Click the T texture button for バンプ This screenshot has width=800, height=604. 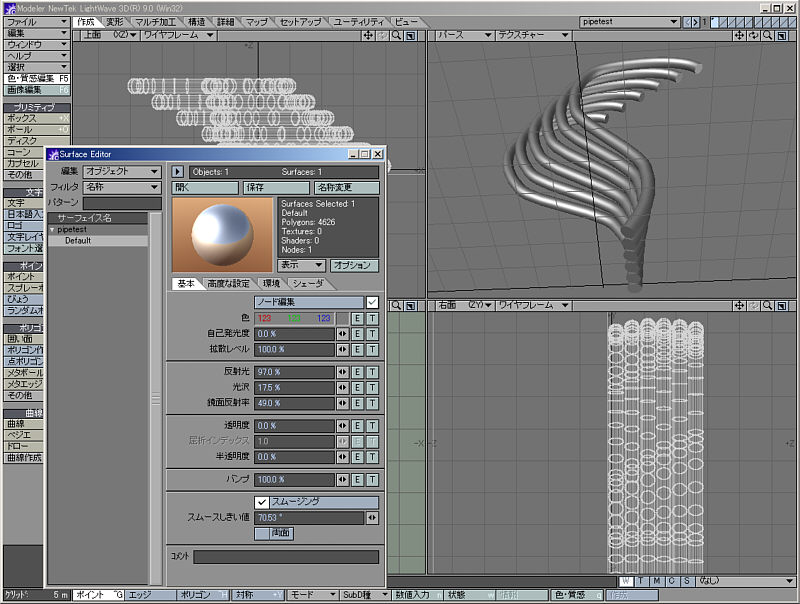tap(372, 479)
